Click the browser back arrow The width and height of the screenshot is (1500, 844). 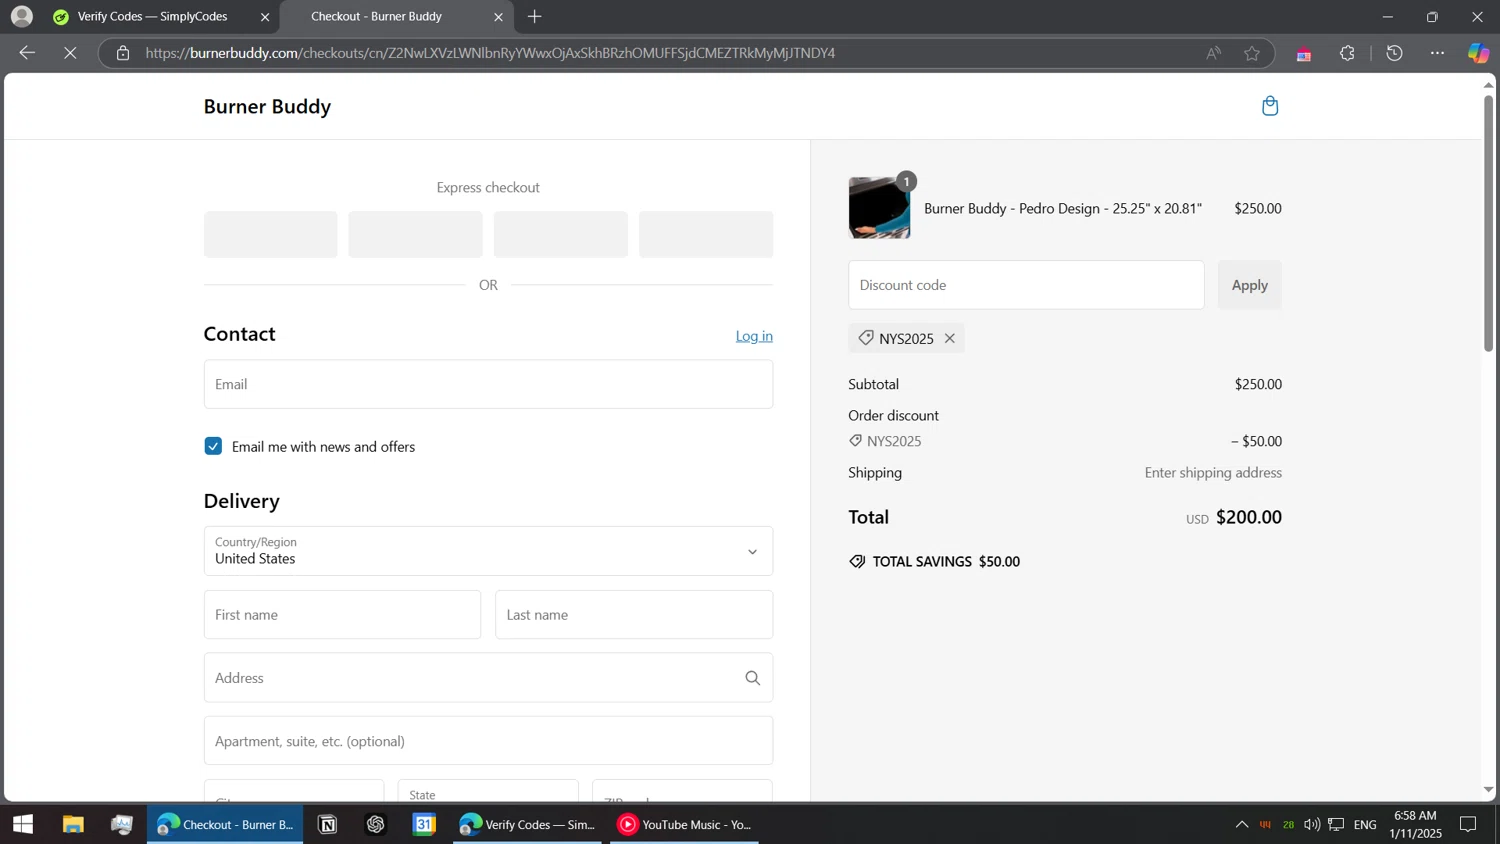pyautogui.click(x=27, y=53)
